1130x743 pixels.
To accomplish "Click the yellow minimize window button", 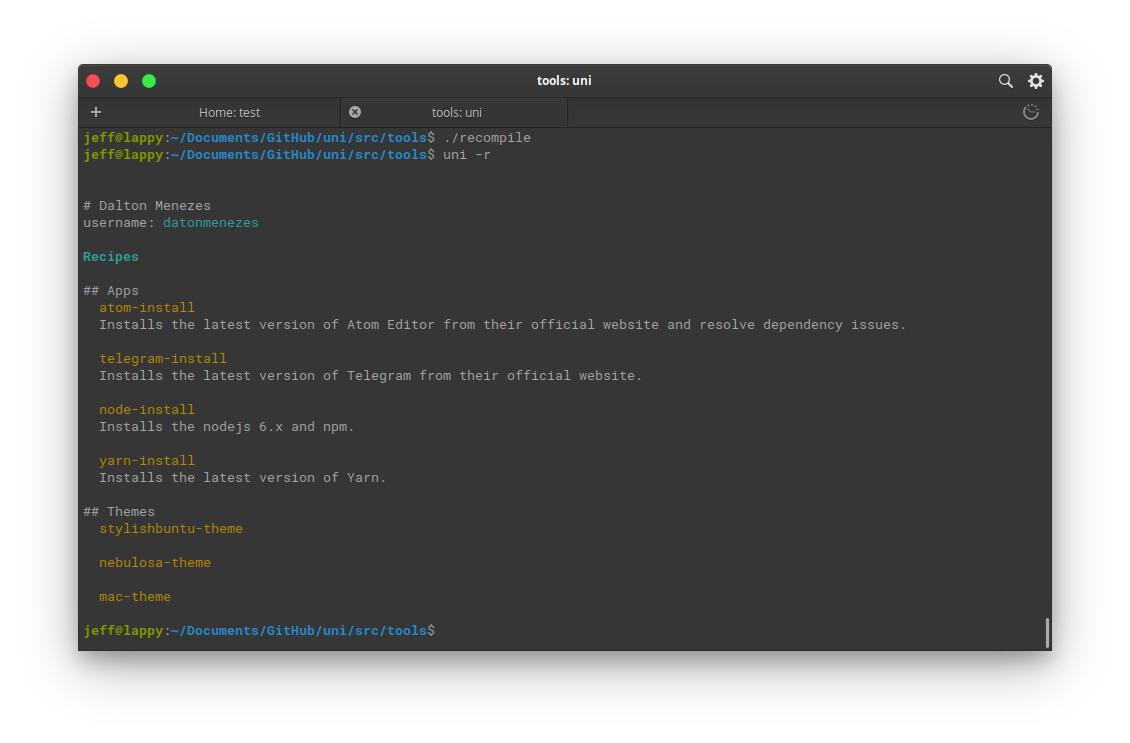I will point(121,81).
